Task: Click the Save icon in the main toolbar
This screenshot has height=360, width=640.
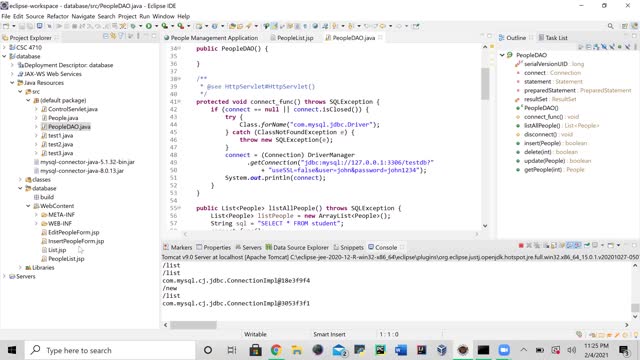Action: 22,26
